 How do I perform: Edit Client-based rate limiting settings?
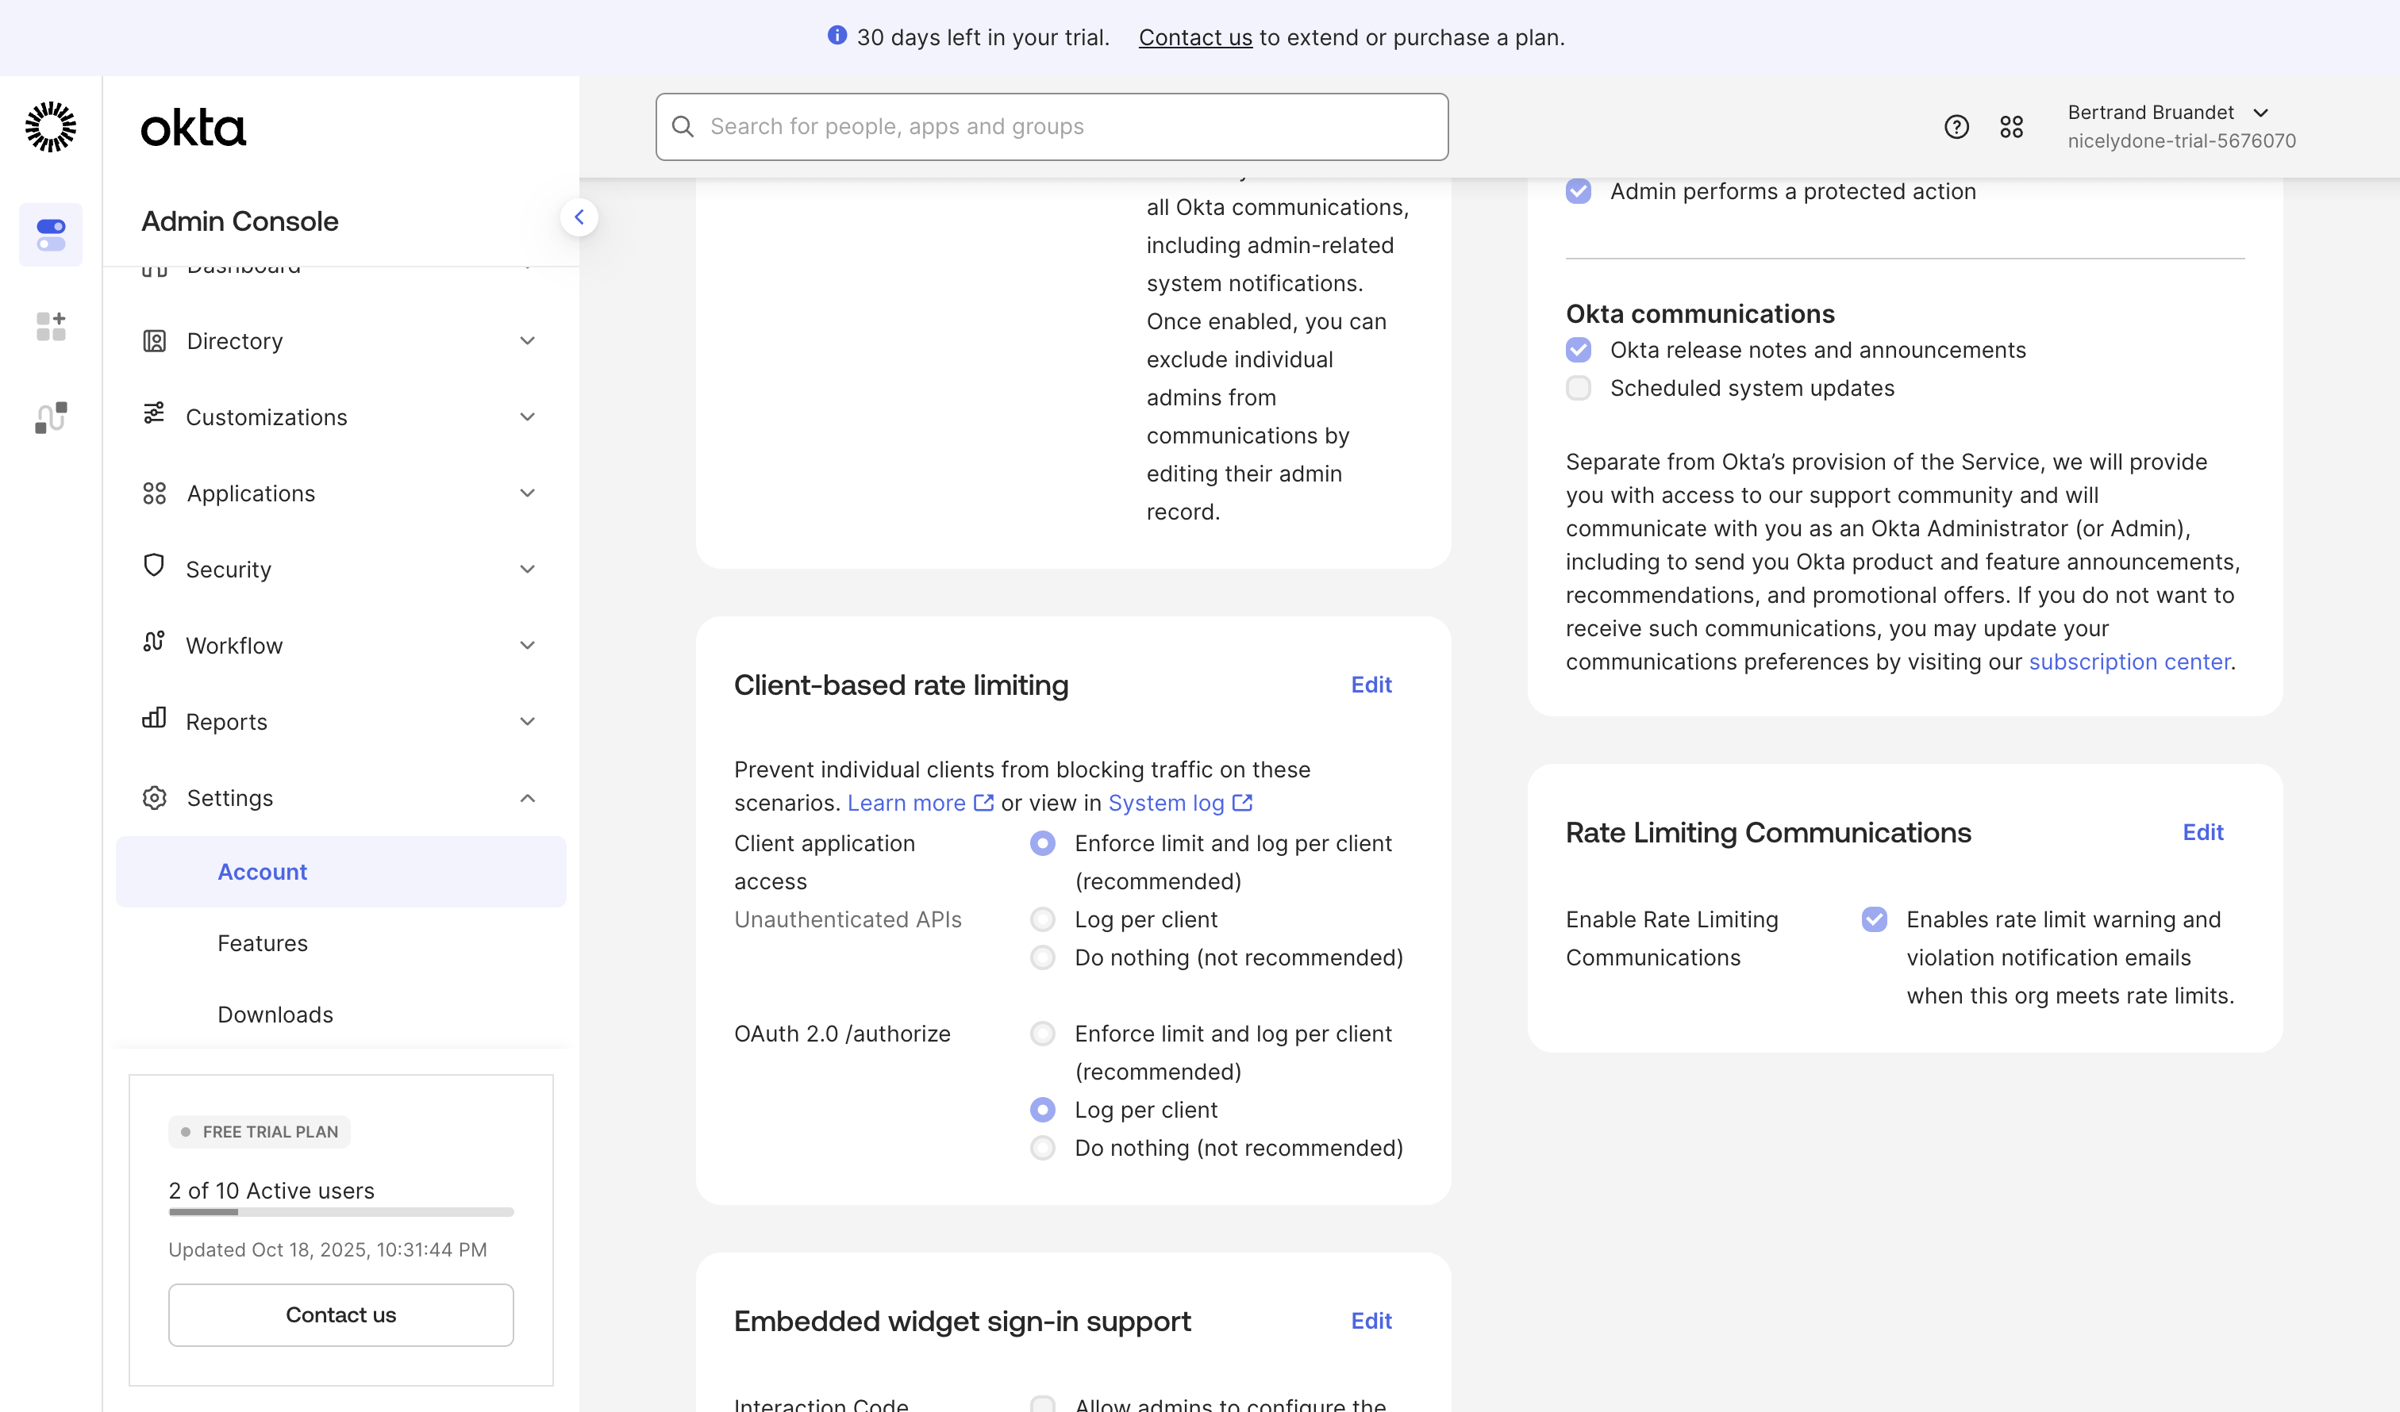coord(1371,685)
